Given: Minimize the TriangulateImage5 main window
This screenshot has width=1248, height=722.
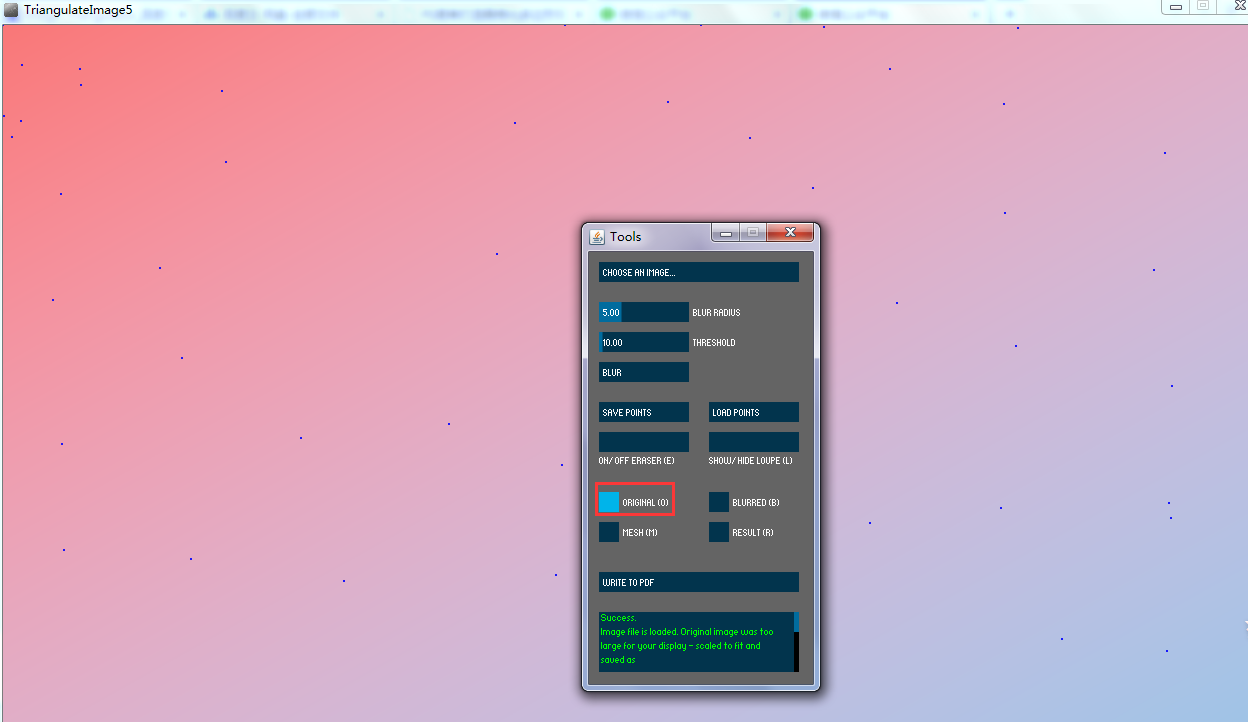Looking at the screenshot, I should [1176, 6].
